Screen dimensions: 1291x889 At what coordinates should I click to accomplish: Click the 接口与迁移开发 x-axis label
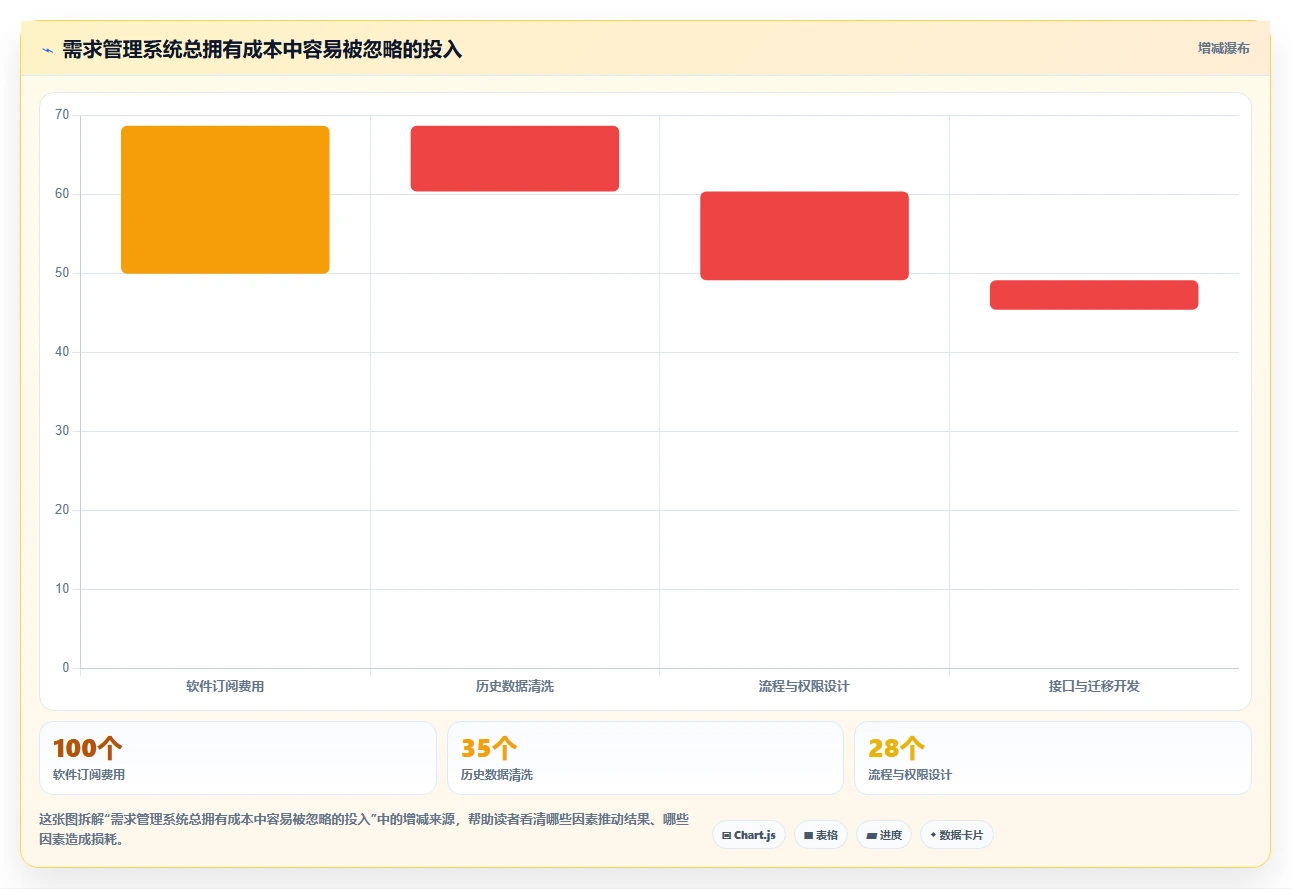coord(1094,686)
